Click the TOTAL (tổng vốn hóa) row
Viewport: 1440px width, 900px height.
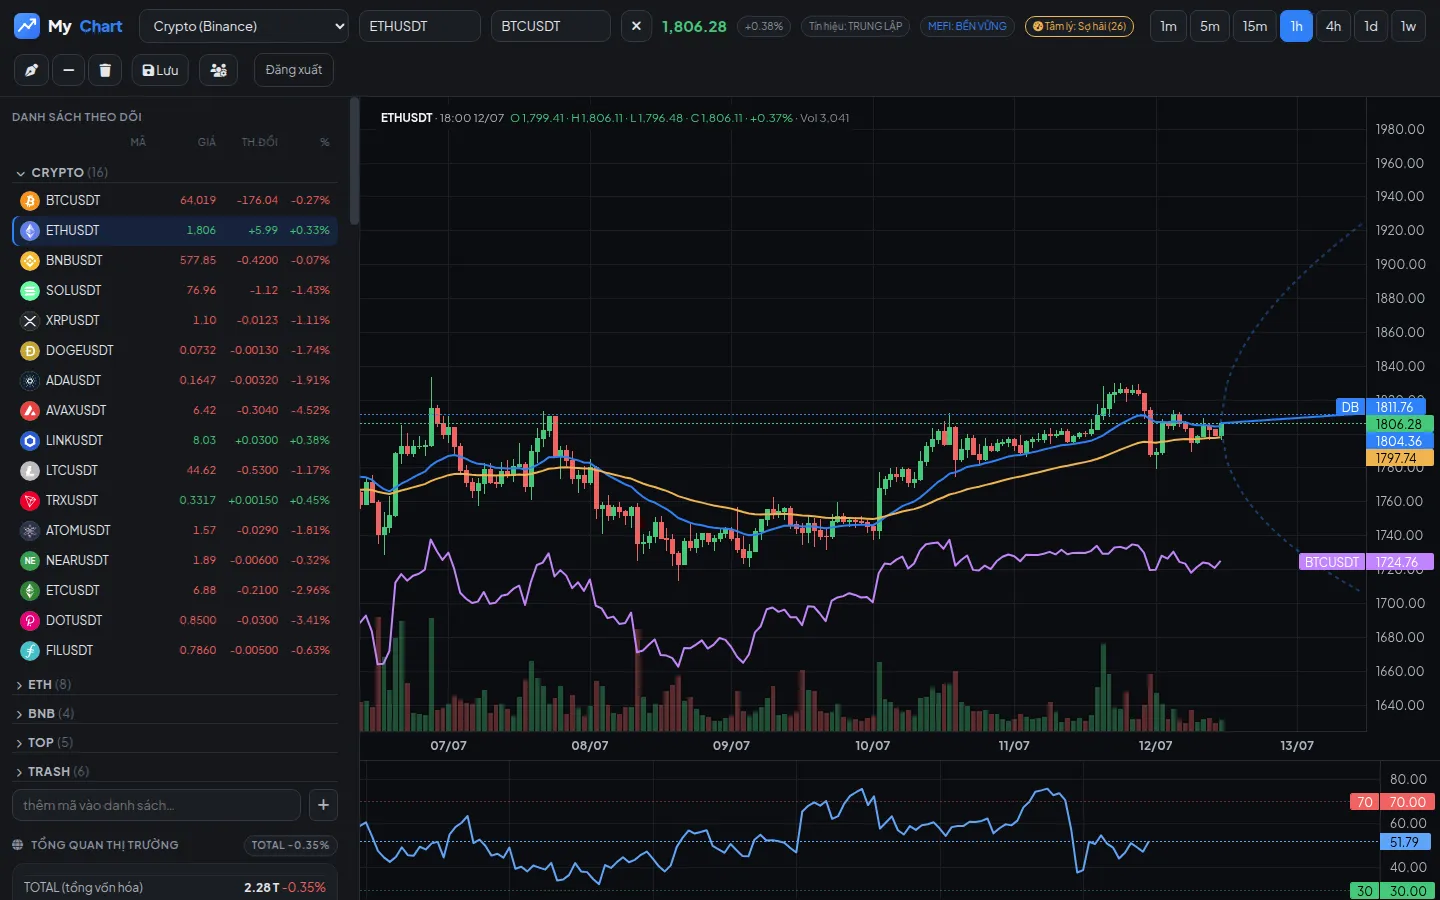point(175,887)
